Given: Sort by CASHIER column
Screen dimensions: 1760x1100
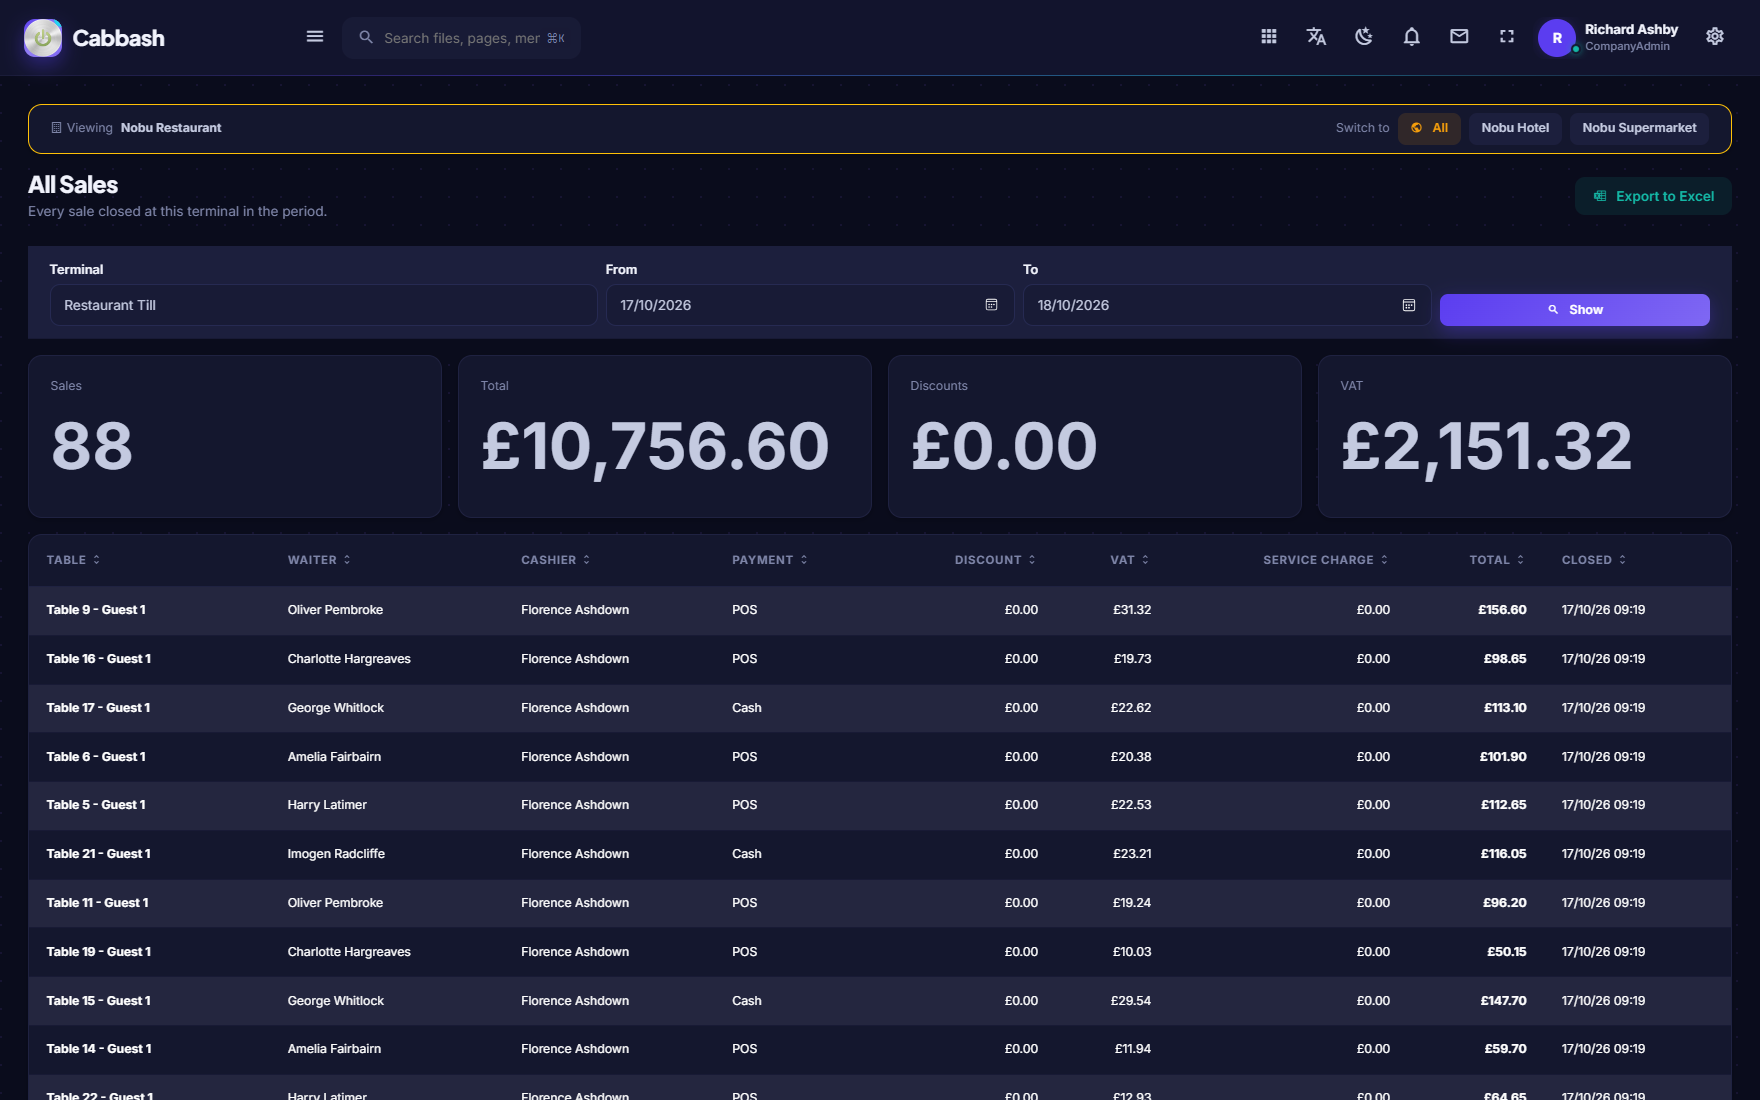Looking at the screenshot, I should point(555,560).
